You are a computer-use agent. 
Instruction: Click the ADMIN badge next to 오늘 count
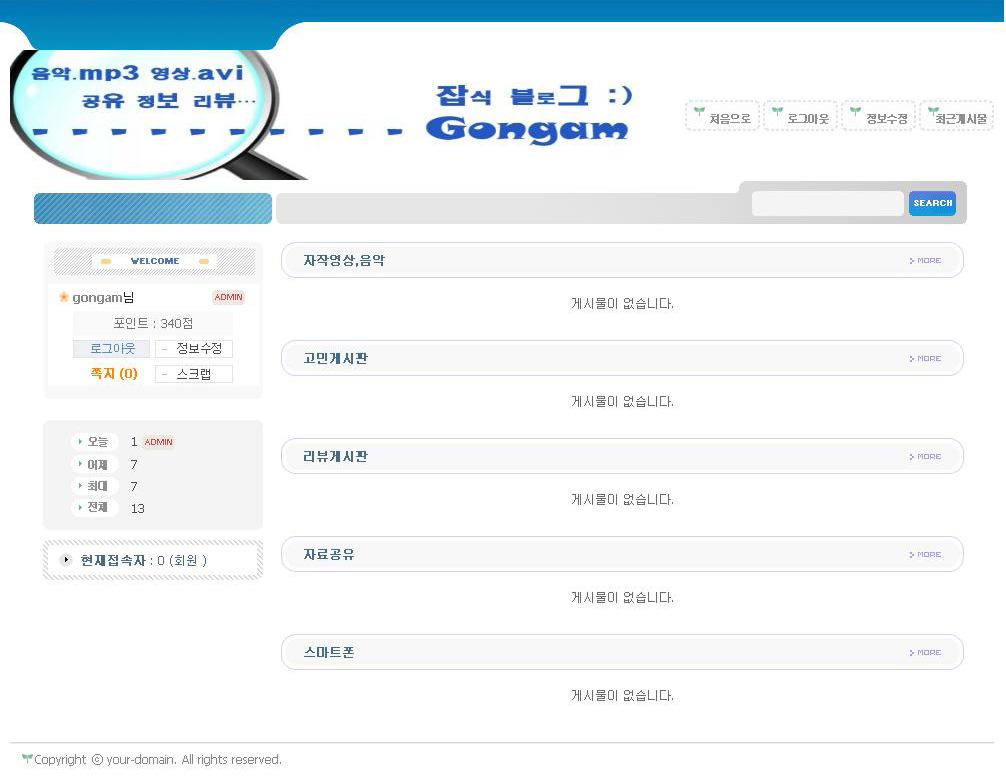(x=158, y=442)
